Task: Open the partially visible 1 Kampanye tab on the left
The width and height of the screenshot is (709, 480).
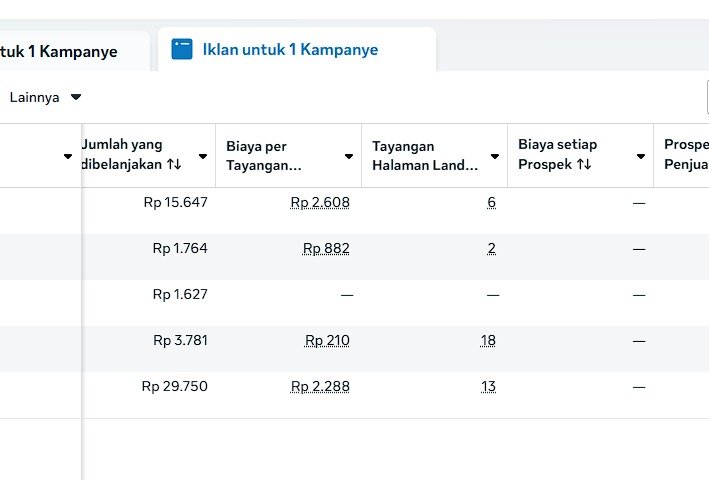Action: [60, 51]
